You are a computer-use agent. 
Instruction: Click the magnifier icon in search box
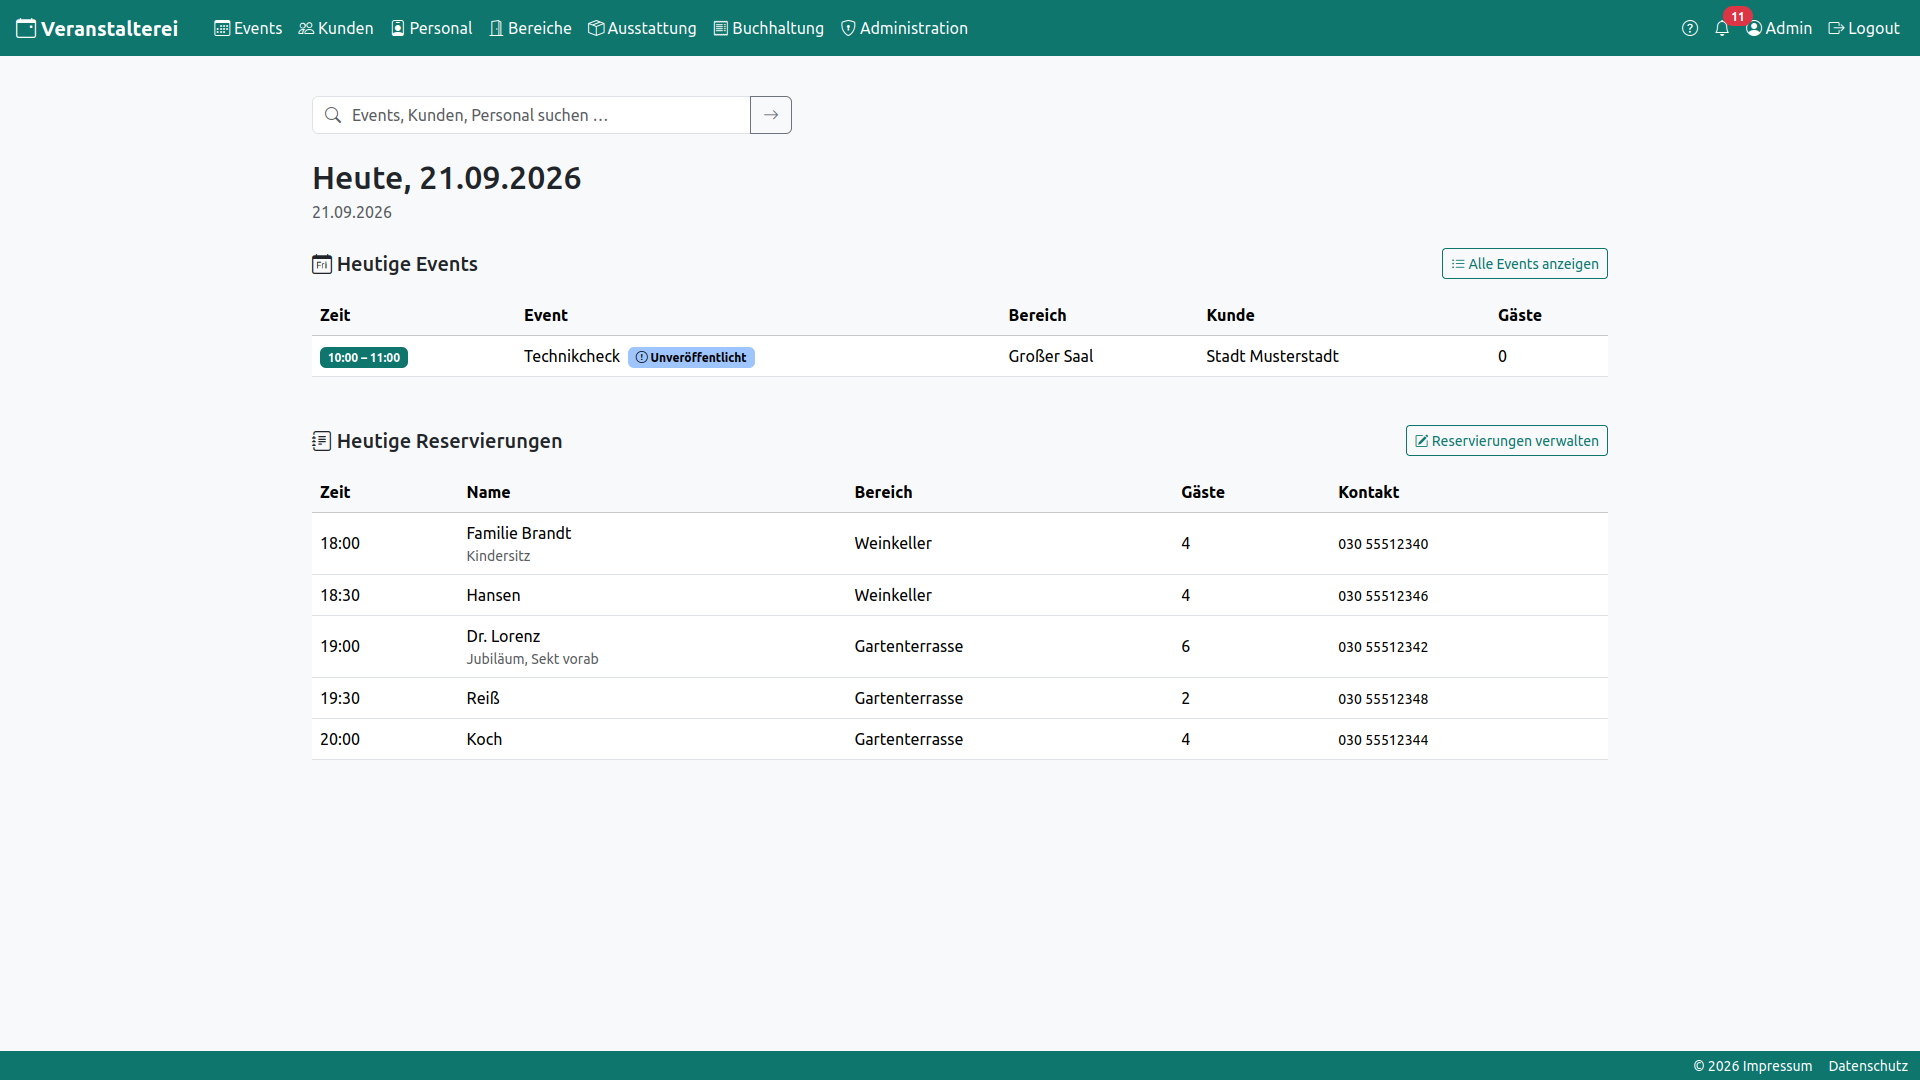pyautogui.click(x=333, y=115)
